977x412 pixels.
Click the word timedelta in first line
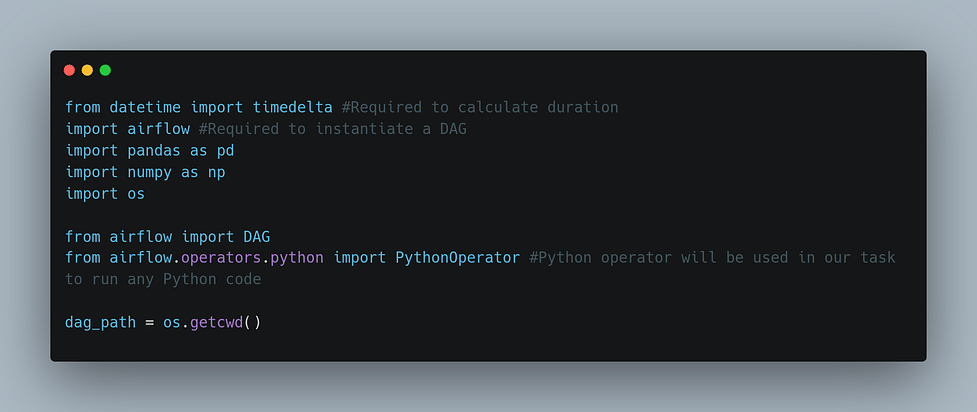[293, 107]
